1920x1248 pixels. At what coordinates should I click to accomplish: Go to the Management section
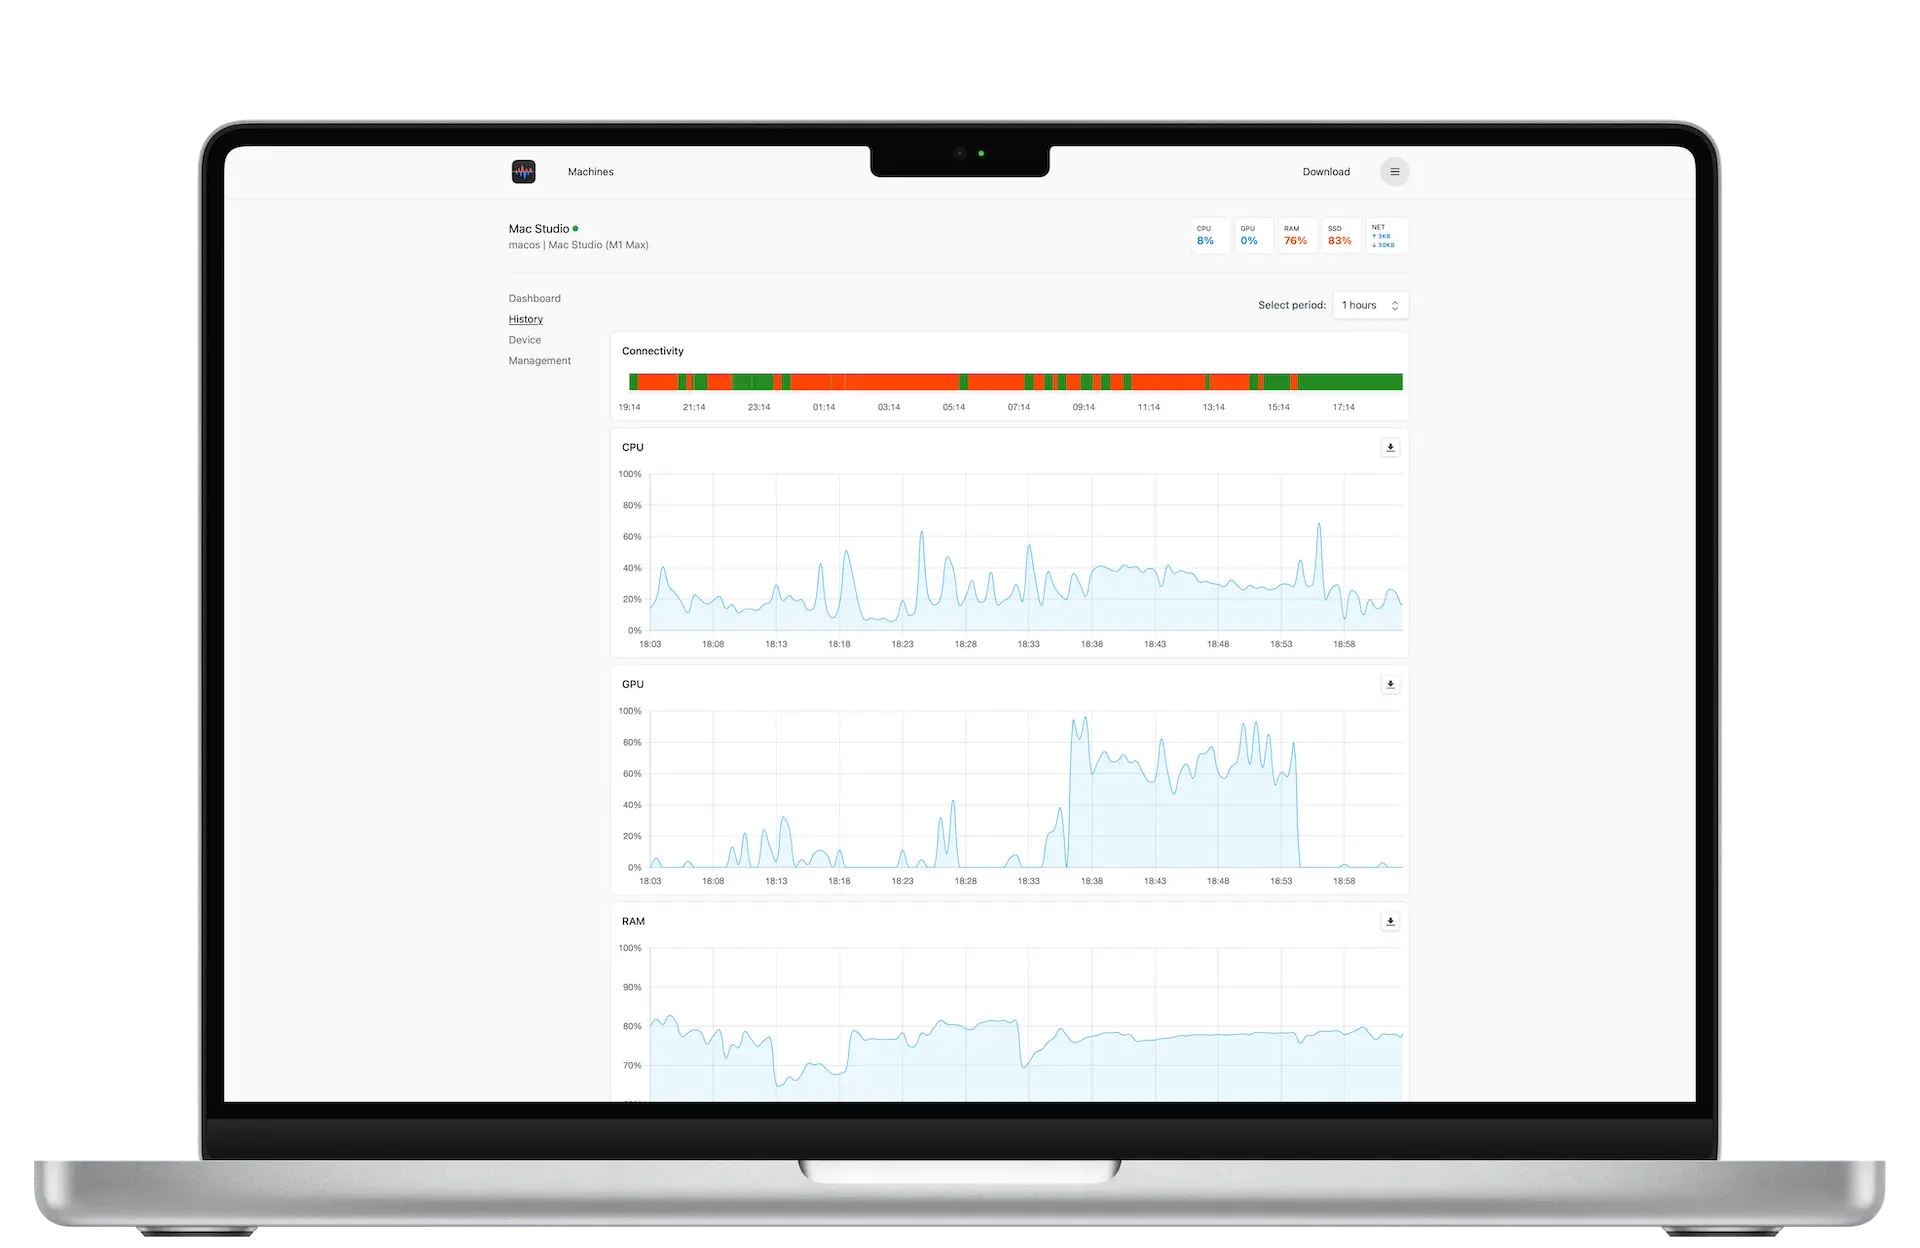click(539, 361)
